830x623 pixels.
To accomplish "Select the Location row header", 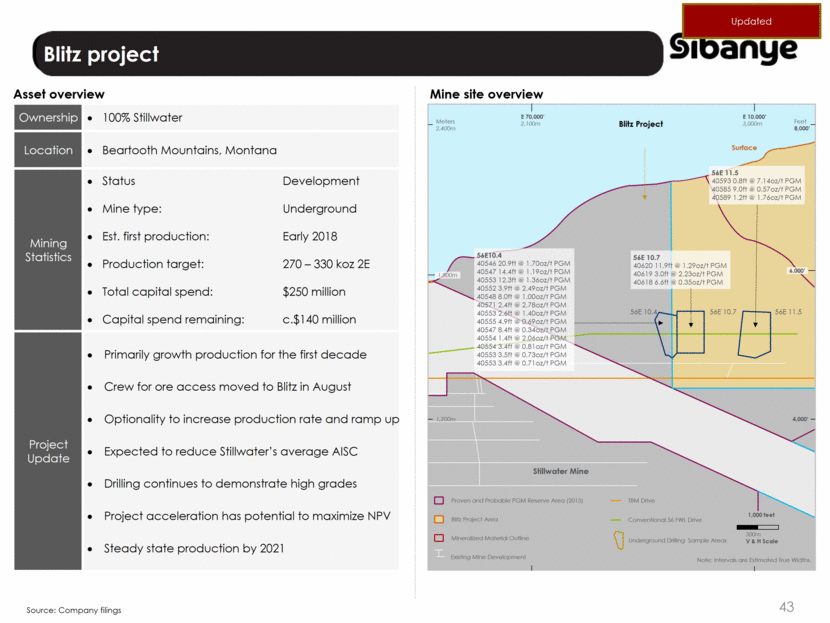I will (x=48, y=151).
